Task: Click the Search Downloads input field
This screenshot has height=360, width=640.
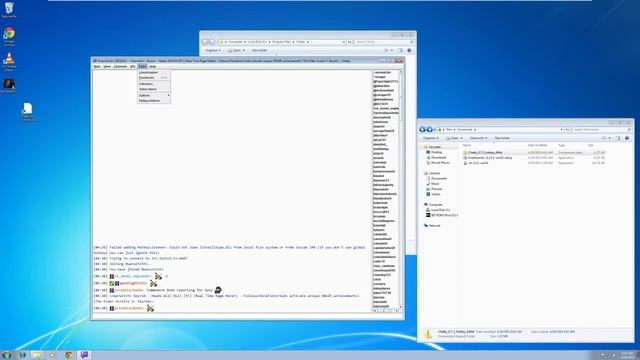Action: 599,129
